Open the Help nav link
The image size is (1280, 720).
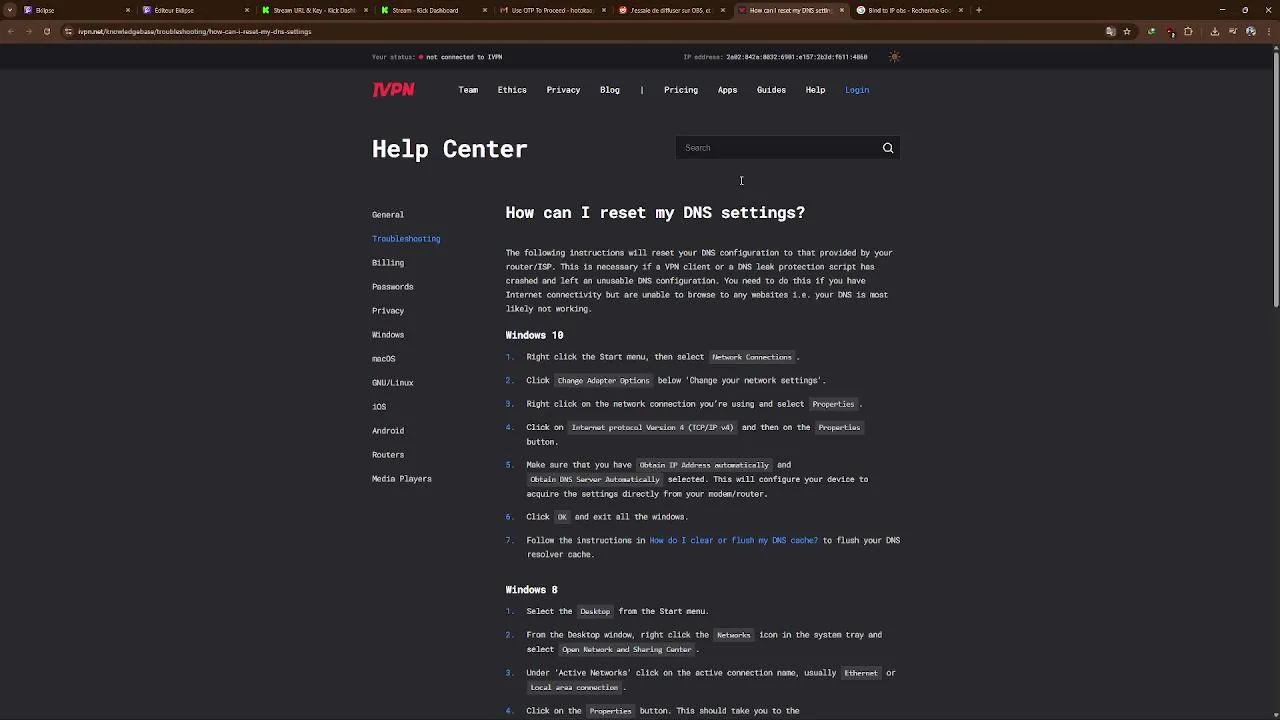tap(815, 90)
